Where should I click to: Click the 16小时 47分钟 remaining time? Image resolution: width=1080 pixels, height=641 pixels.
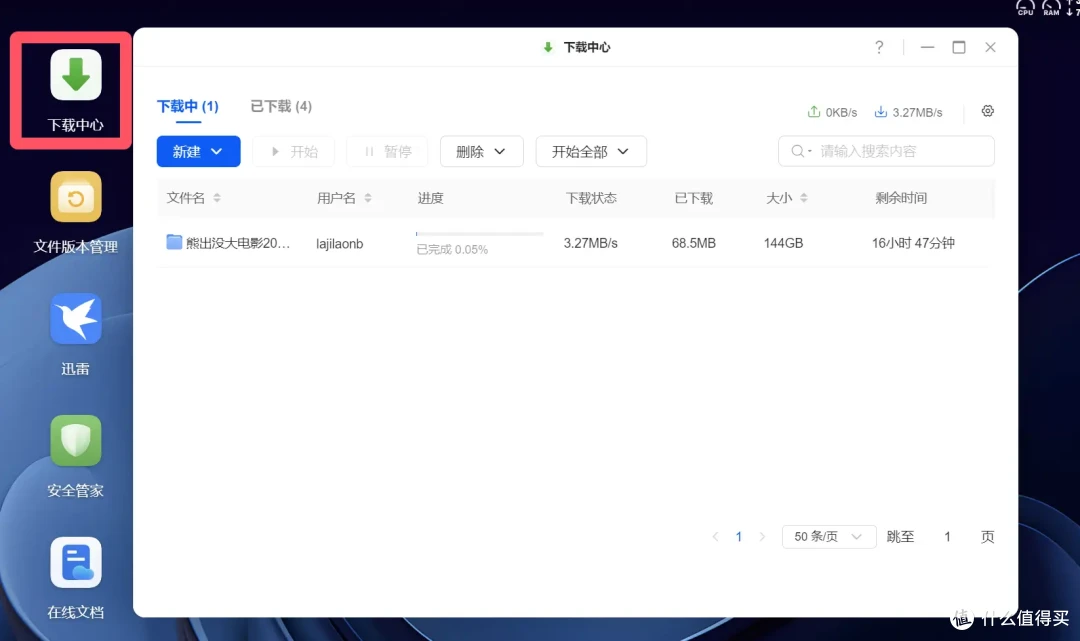click(x=913, y=243)
